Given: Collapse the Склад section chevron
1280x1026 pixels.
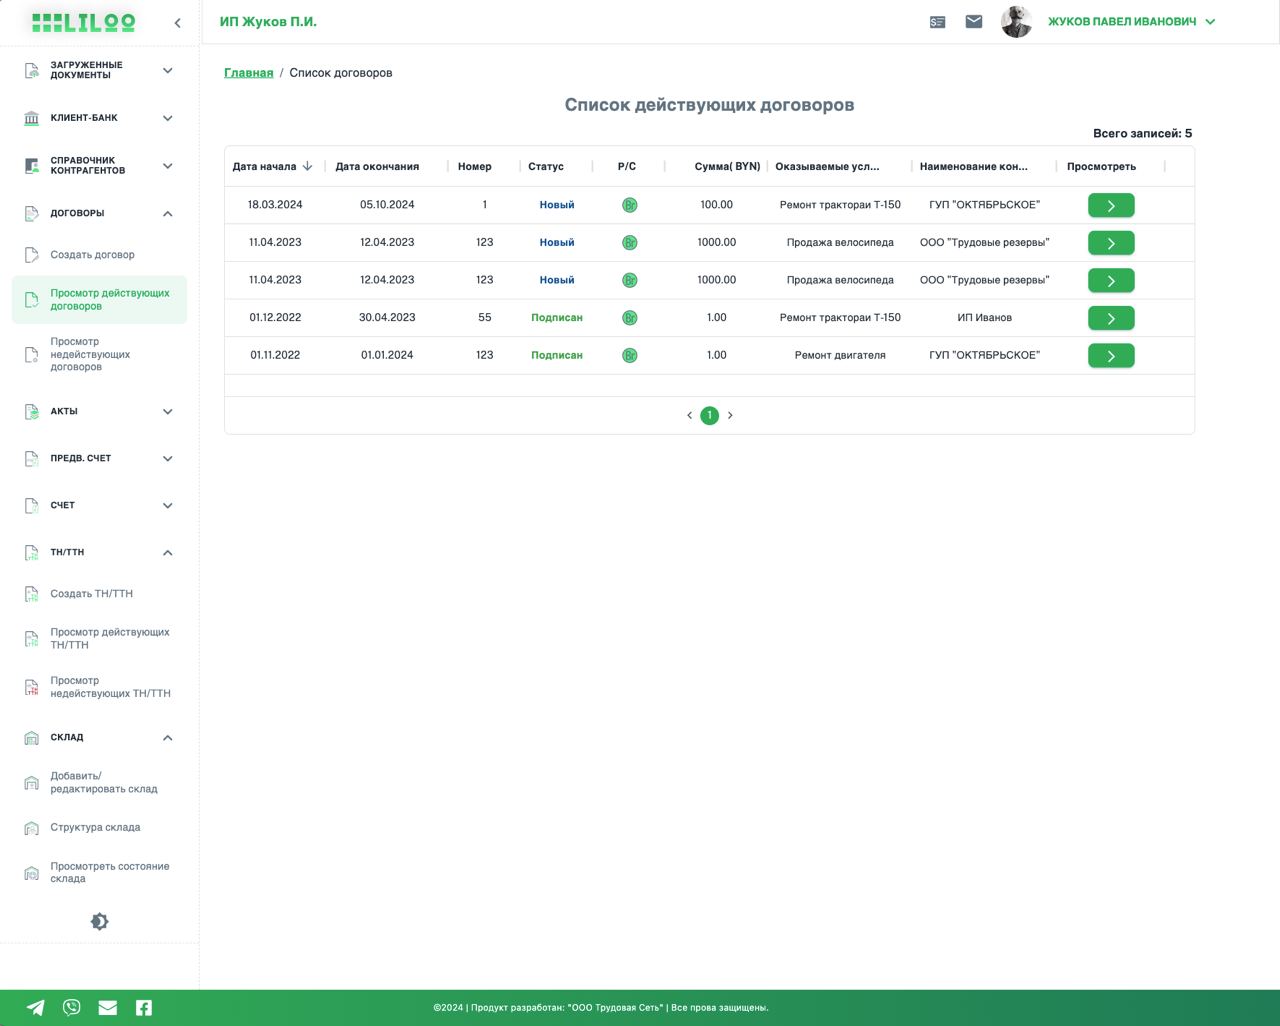Looking at the screenshot, I should pos(168,737).
